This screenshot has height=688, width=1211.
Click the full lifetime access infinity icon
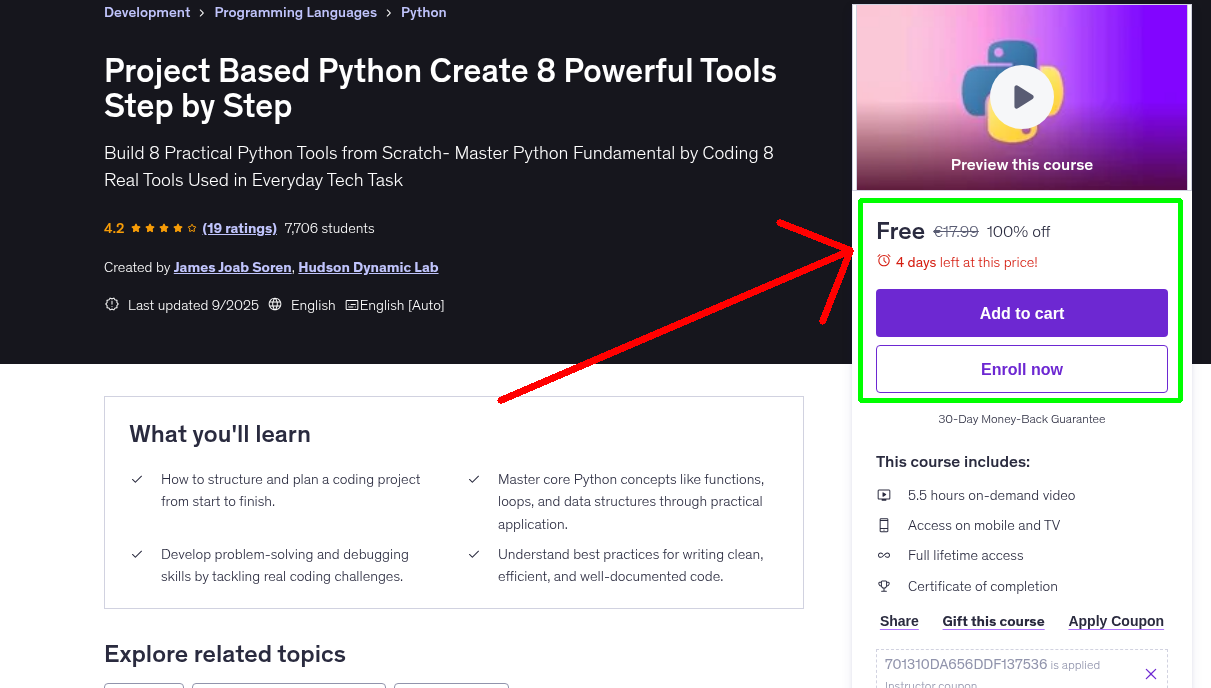[x=884, y=555]
